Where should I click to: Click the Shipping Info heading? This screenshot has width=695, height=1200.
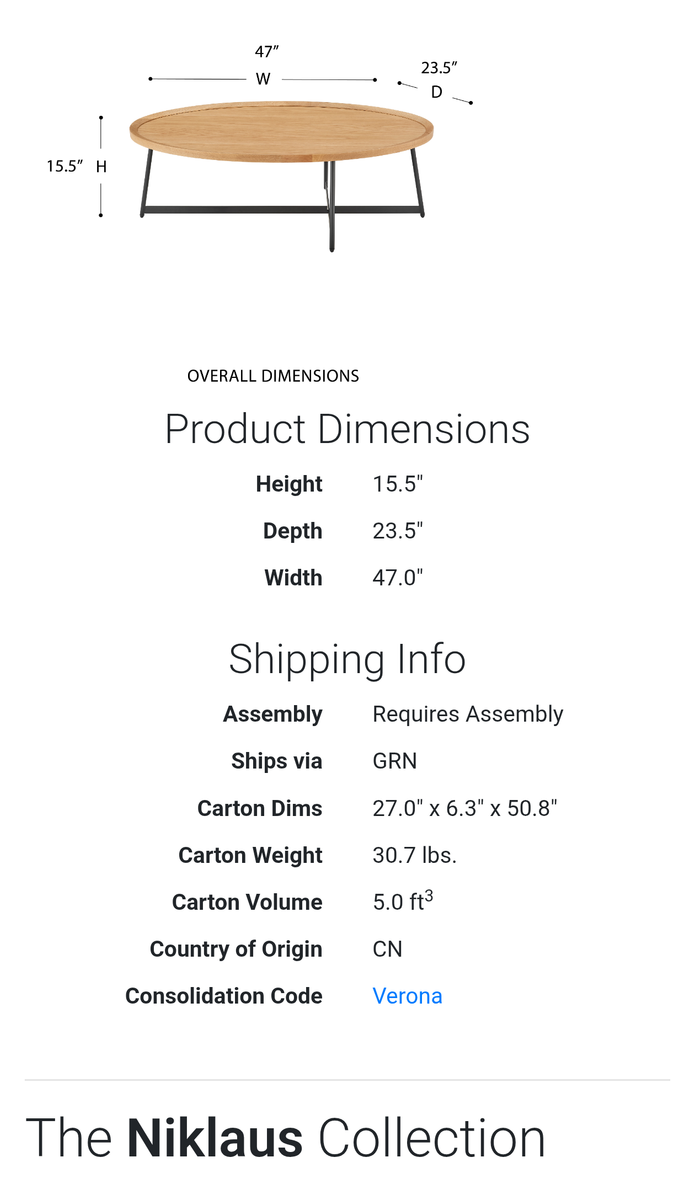point(347,659)
